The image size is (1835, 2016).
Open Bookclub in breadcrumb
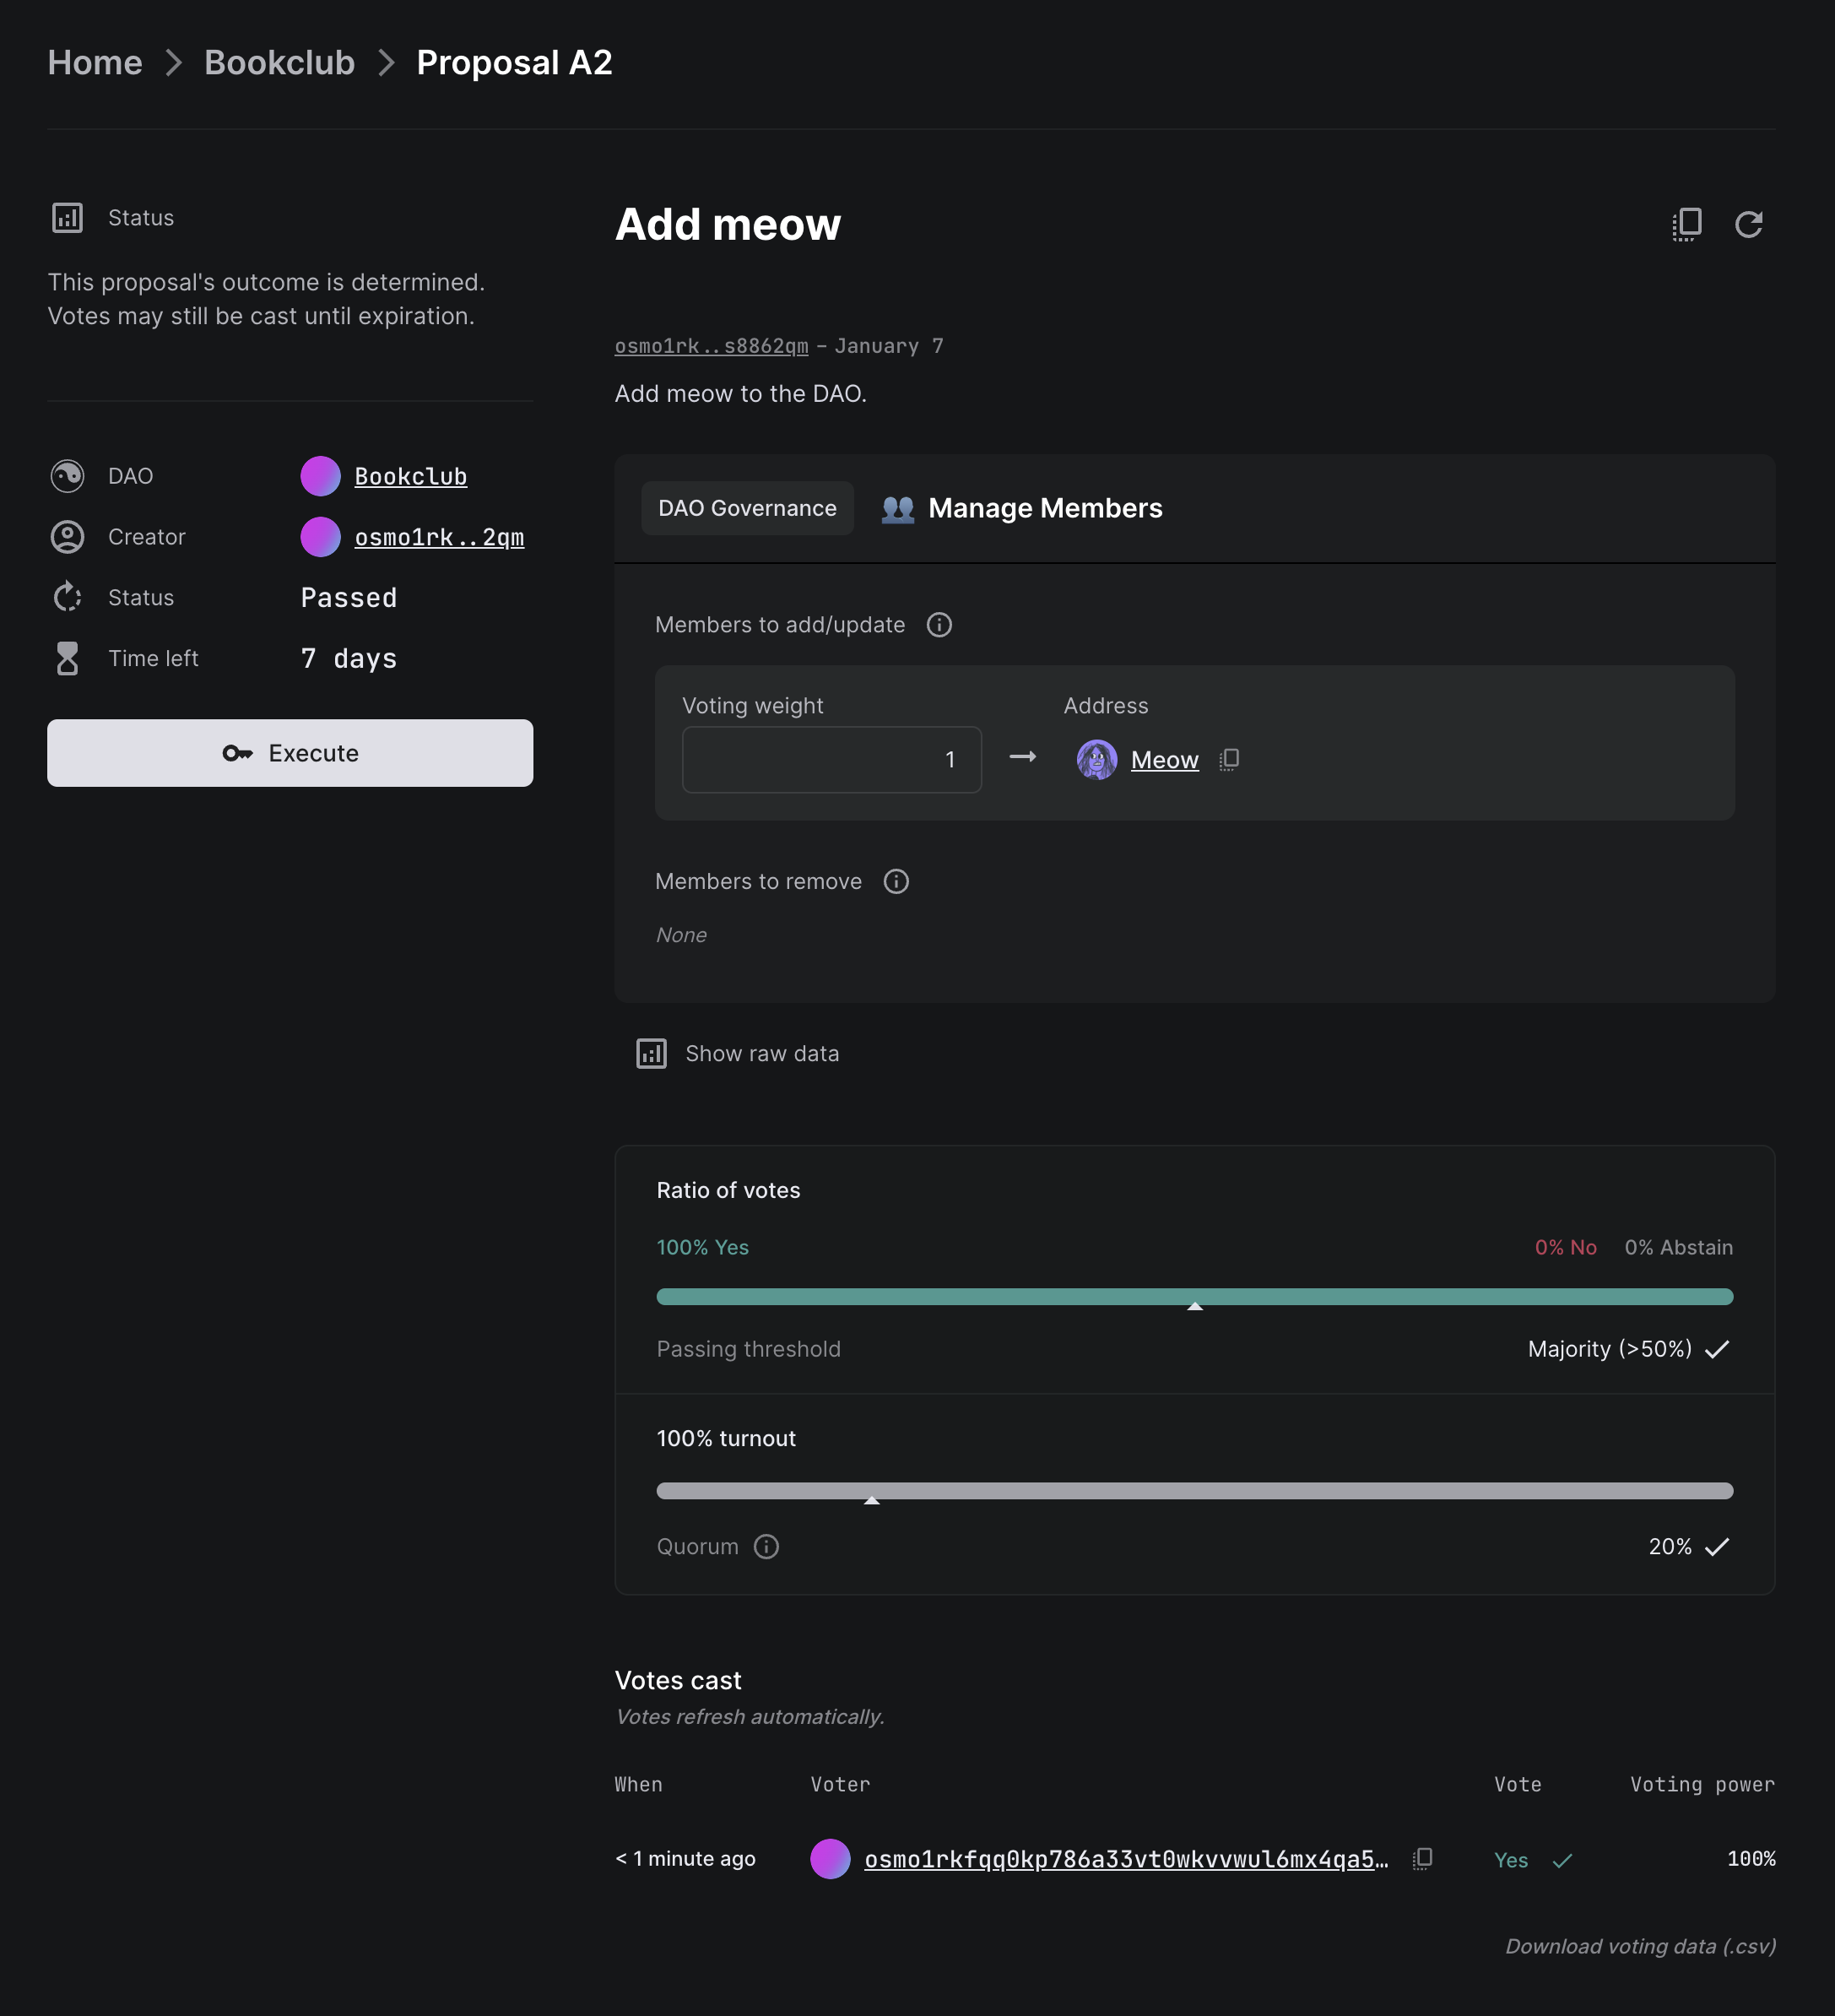coord(279,63)
